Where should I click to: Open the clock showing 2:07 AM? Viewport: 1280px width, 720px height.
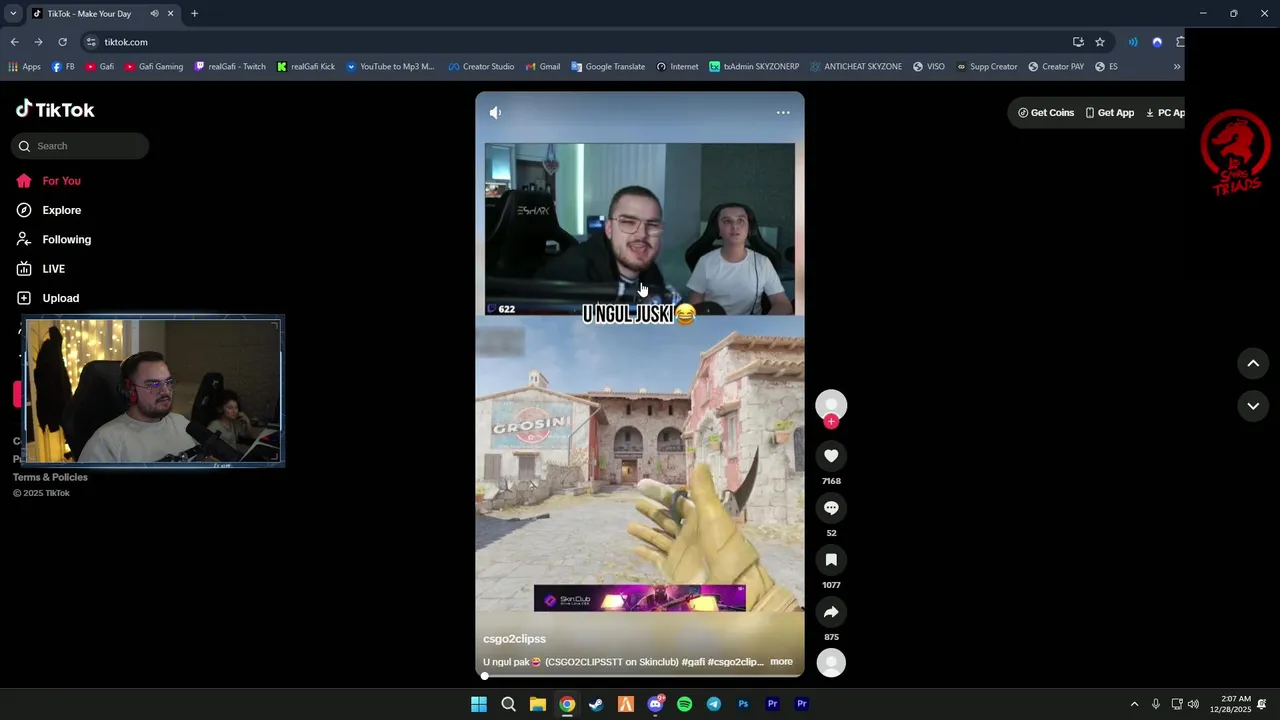pos(1230,704)
